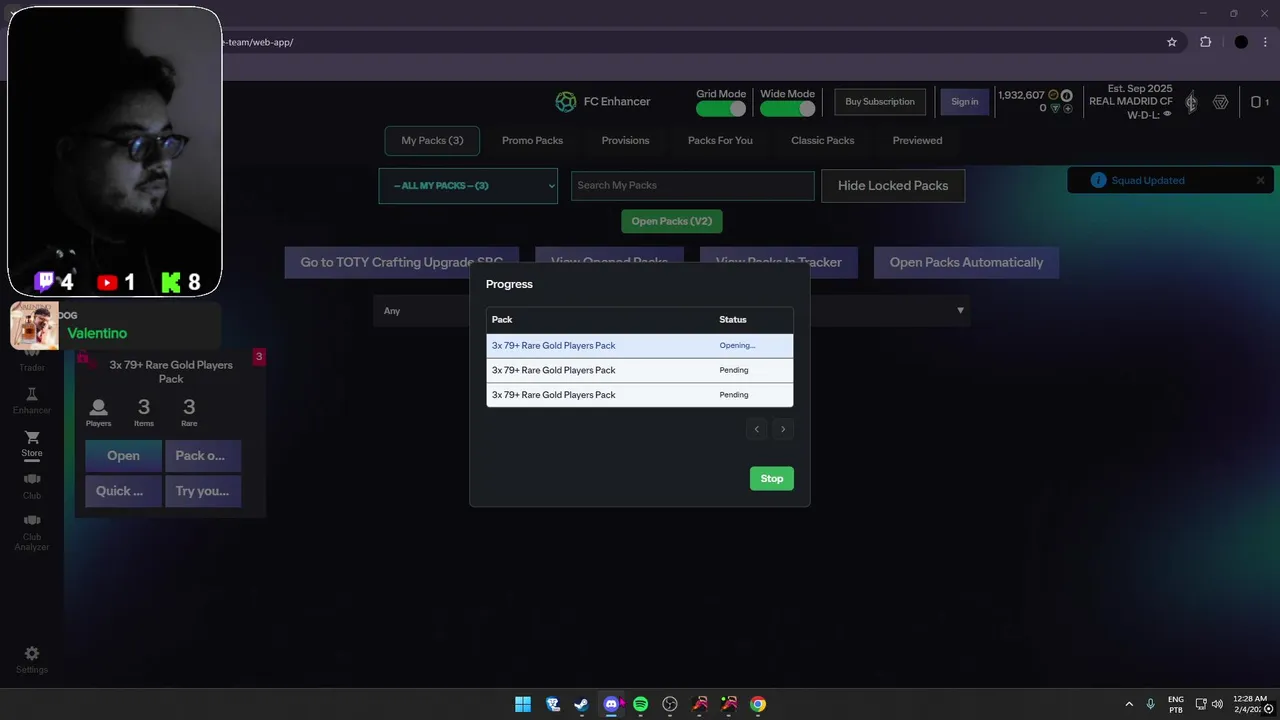Click the taskbar clock showing 12:28 AM
This screenshot has height=720, width=1280.
click(x=1250, y=704)
